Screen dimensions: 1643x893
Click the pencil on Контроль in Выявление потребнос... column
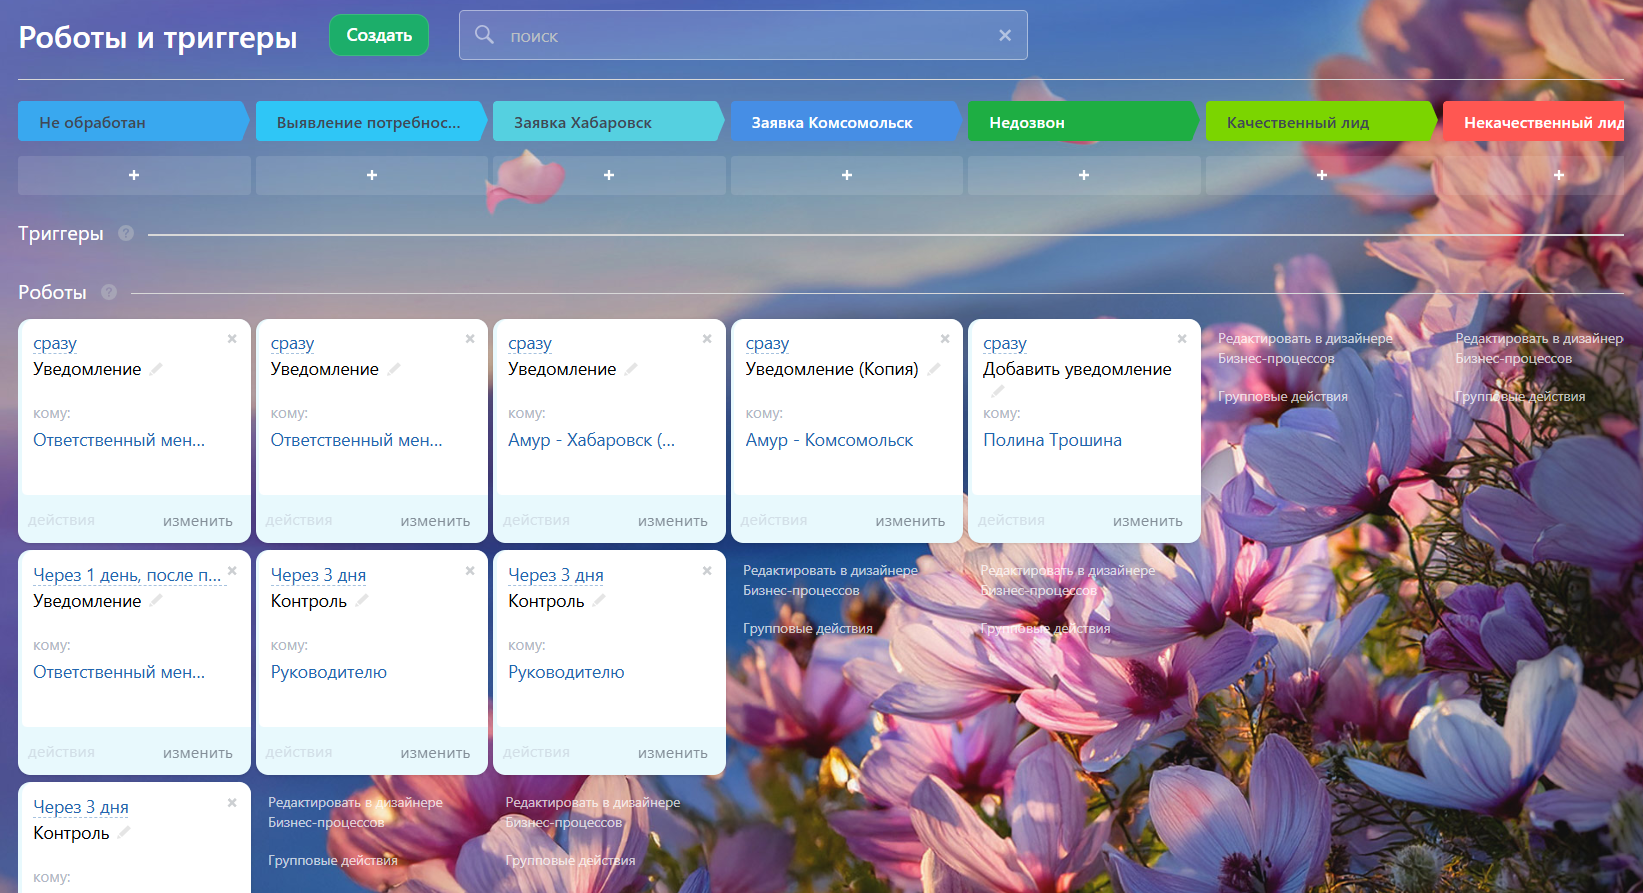tap(362, 601)
